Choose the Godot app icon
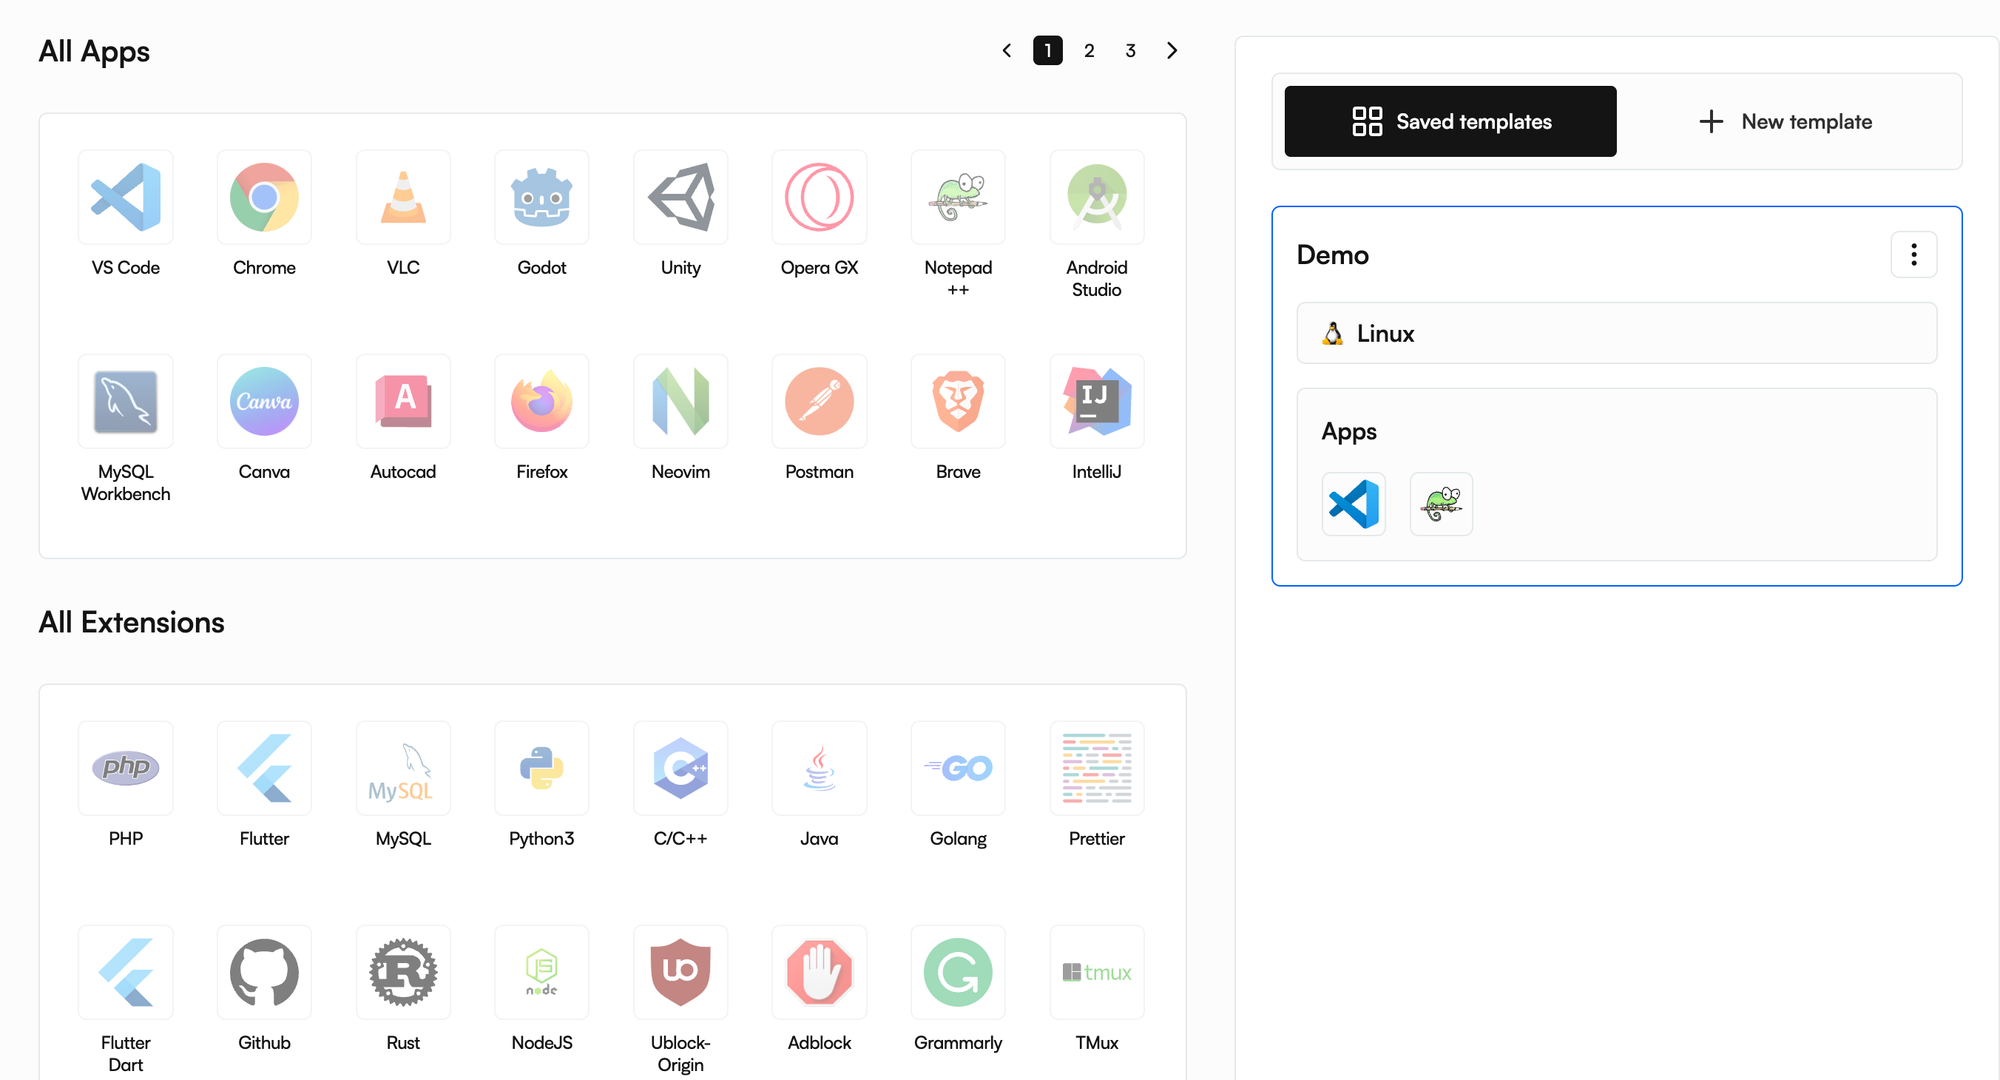Screen dimensions: 2000x1080 click(x=542, y=197)
